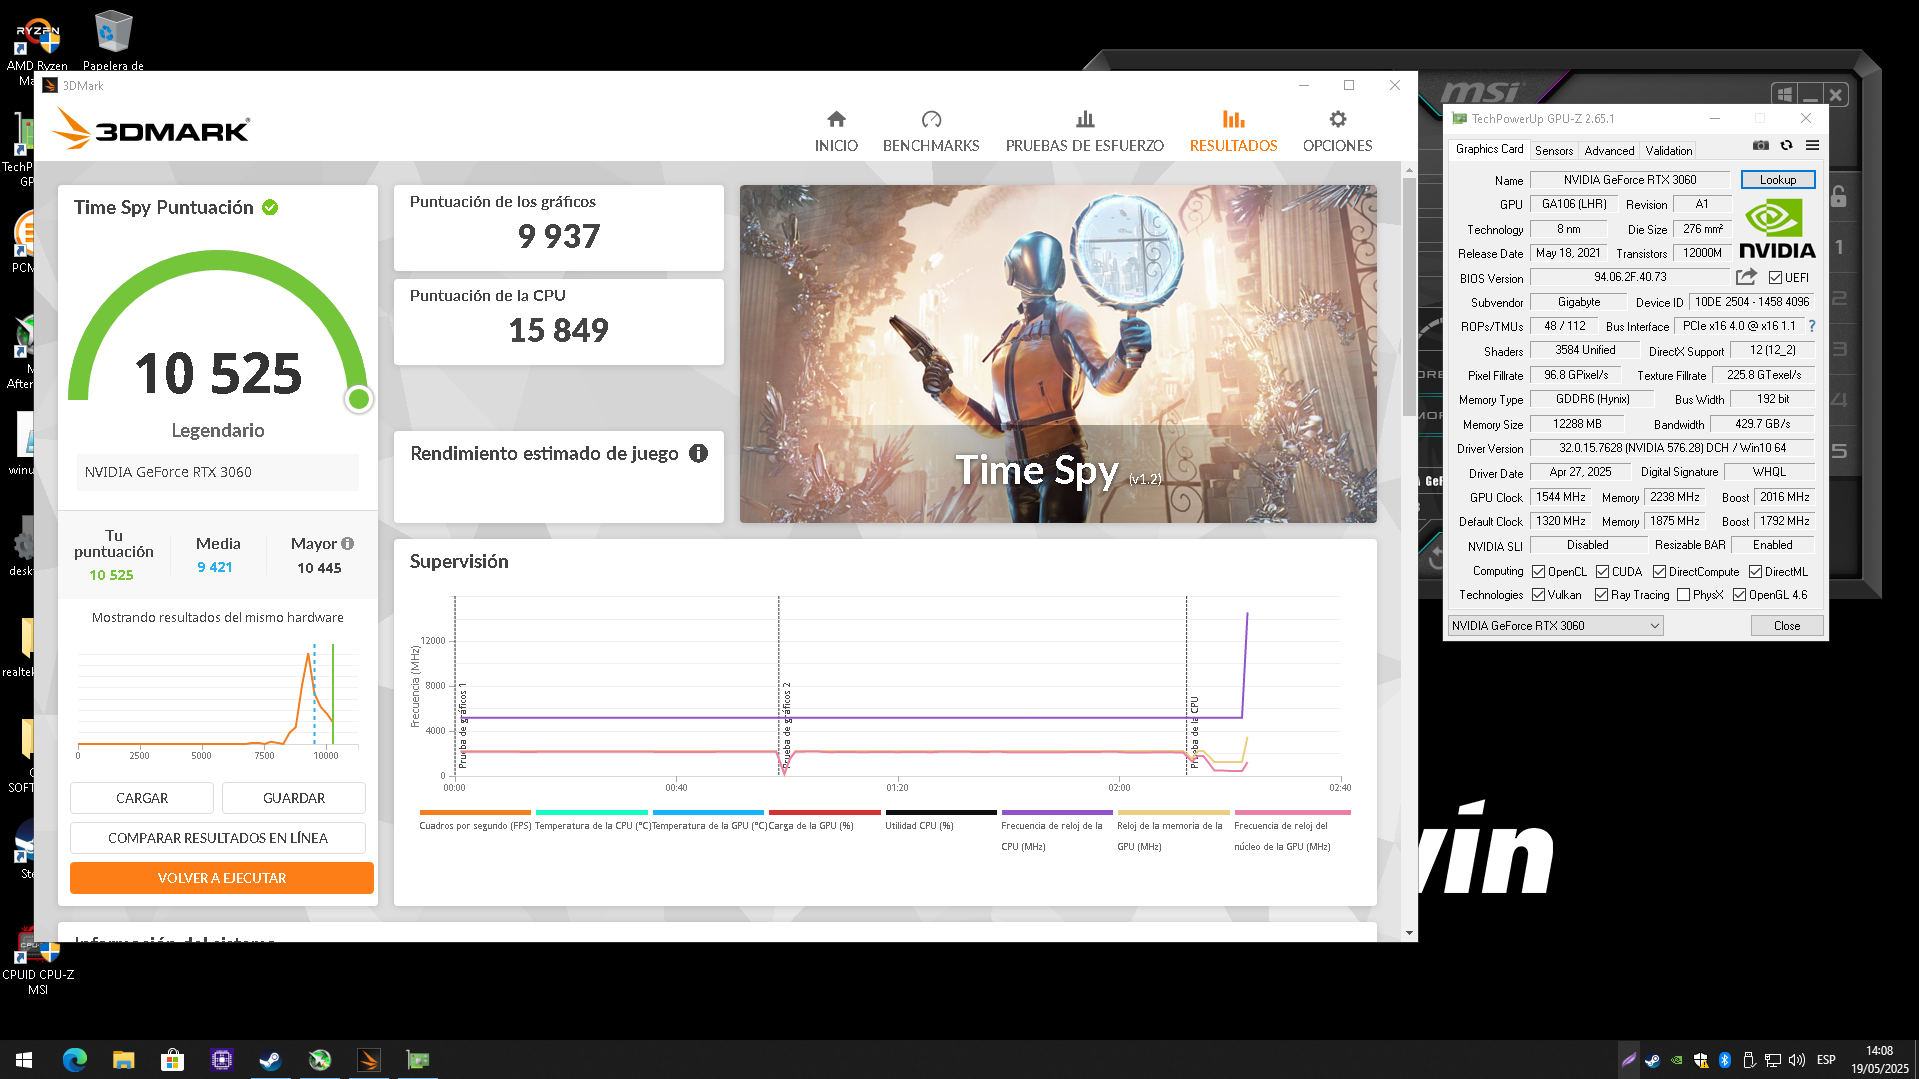Image resolution: width=1919 pixels, height=1079 pixels.
Task: Click the GPU-Z refresh icon
Action: pyautogui.click(x=1786, y=146)
